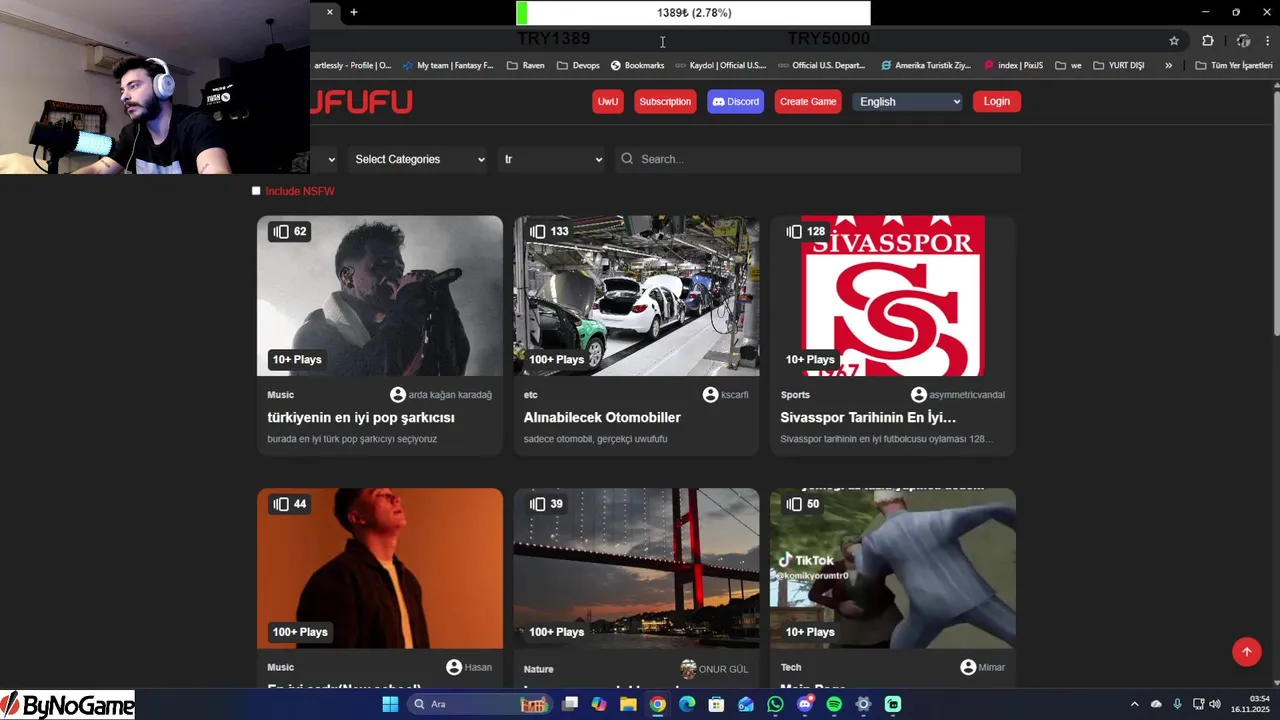Open Microsoft Edge from the taskbar

pos(687,704)
